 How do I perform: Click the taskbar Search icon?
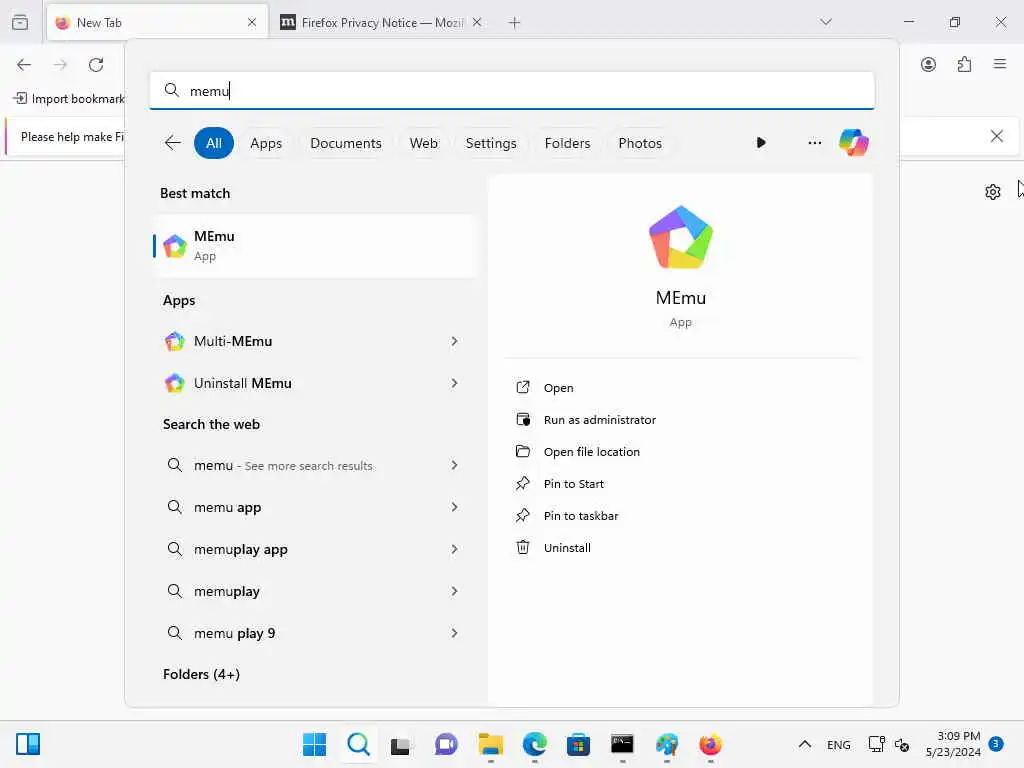point(359,744)
